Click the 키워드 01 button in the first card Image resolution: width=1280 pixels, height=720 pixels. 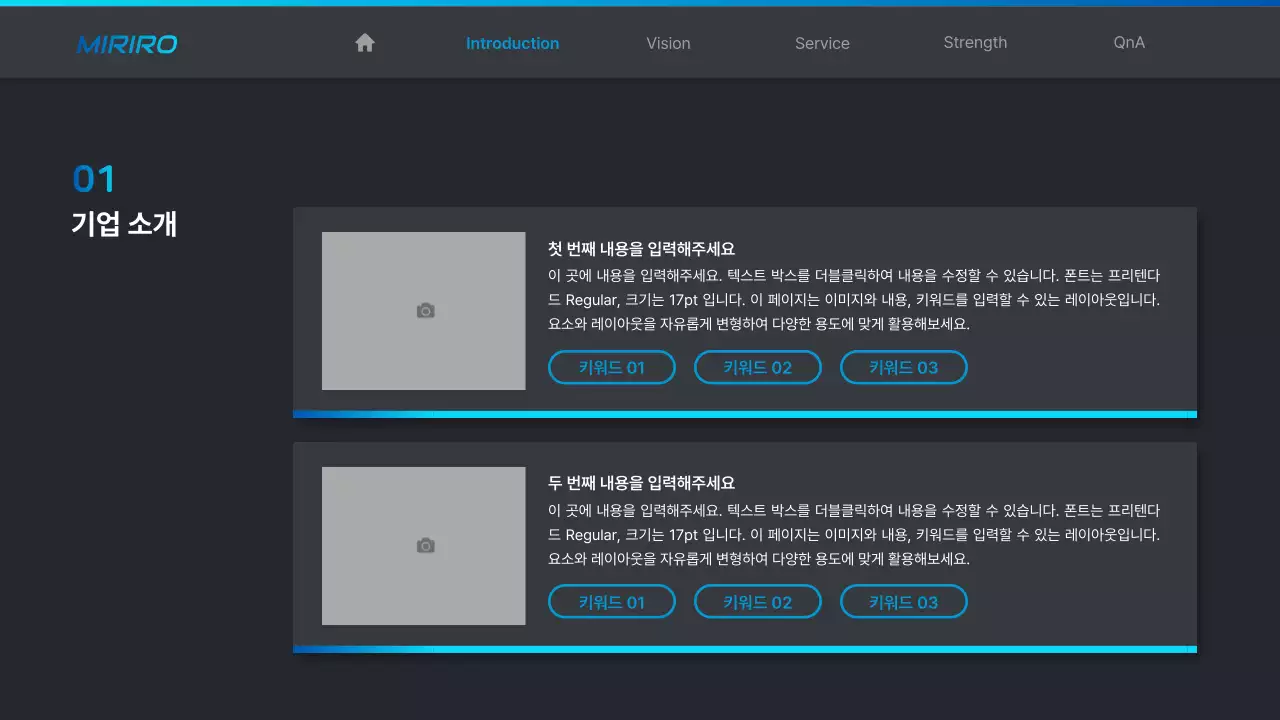click(x=611, y=367)
